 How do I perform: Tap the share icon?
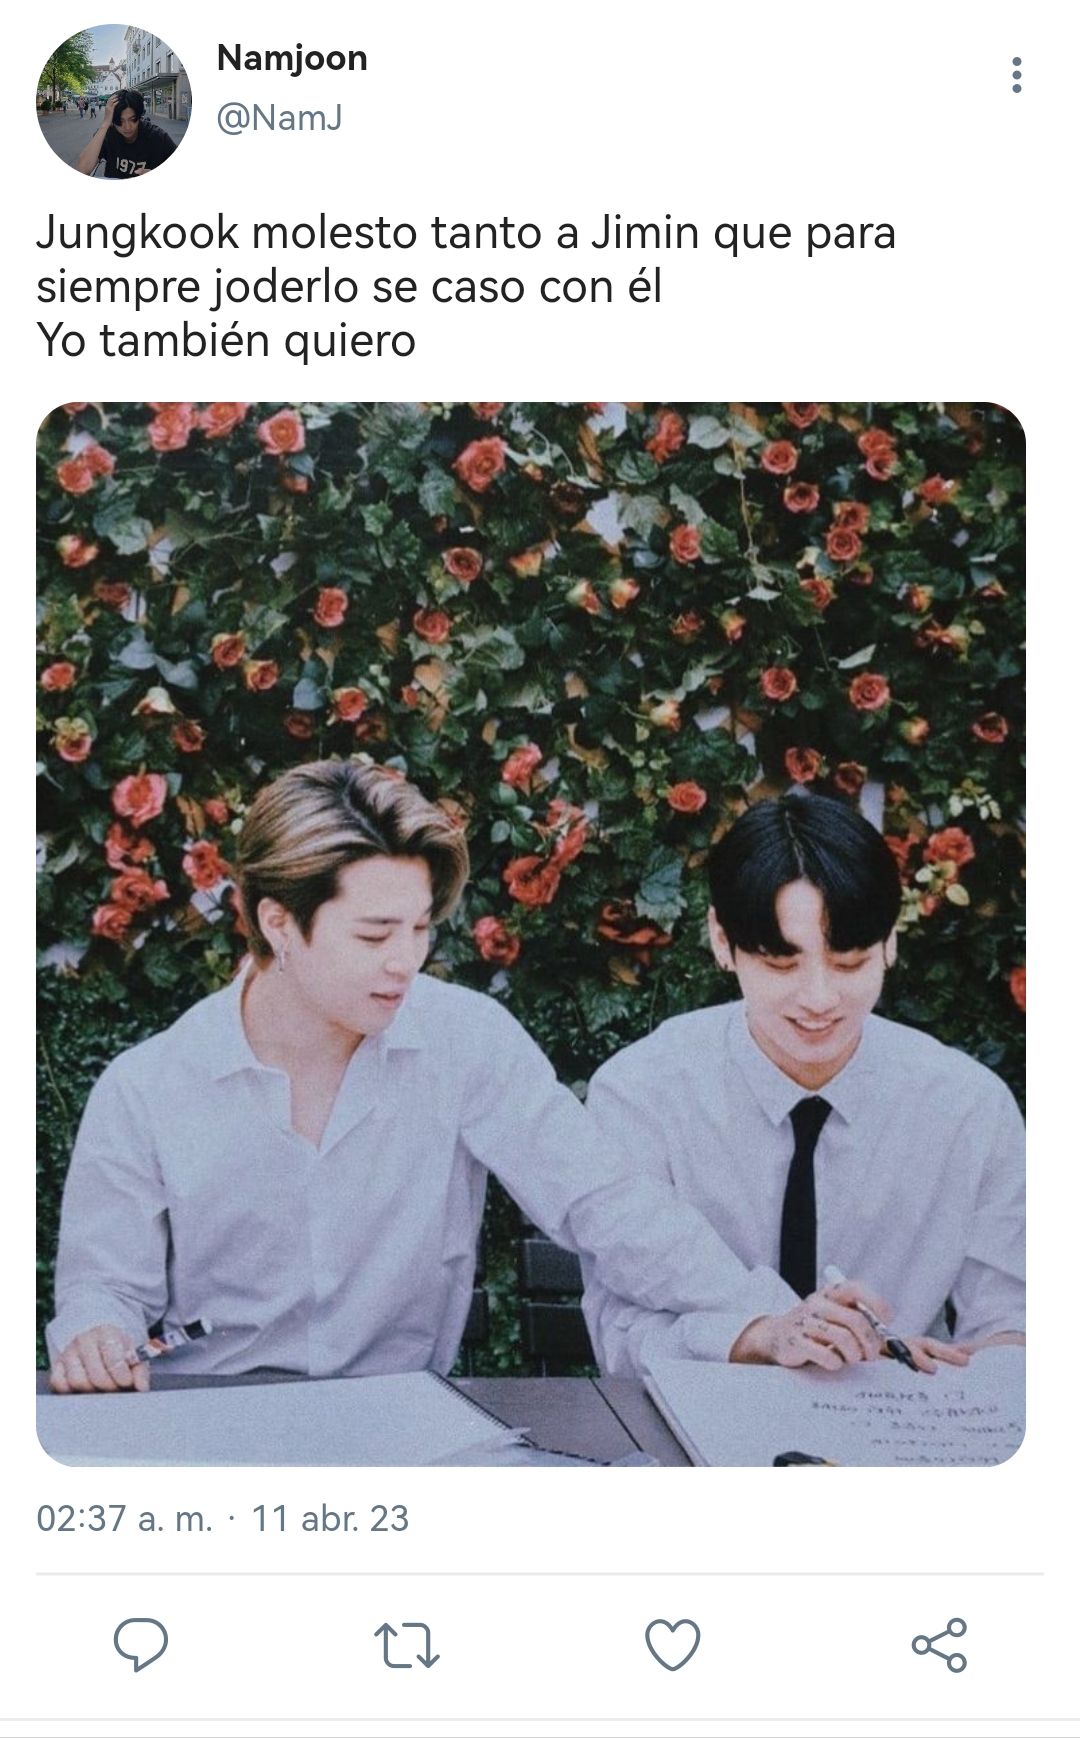pyautogui.click(x=939, y=1644)
